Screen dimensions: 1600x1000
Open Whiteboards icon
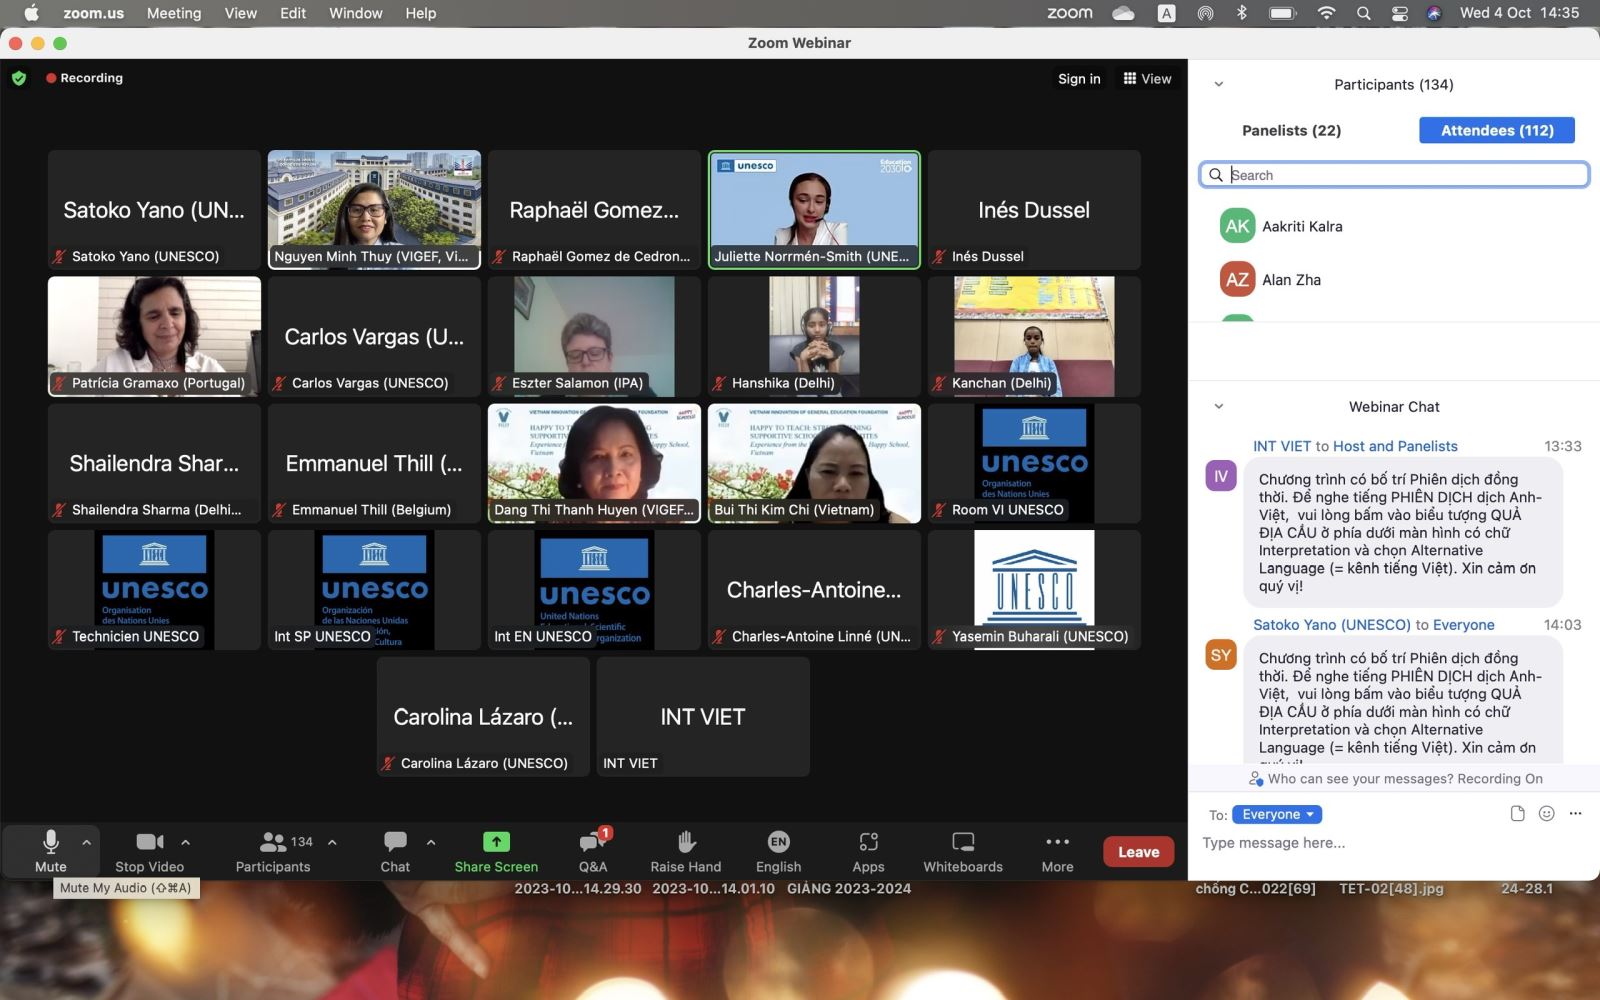(963, 842)
